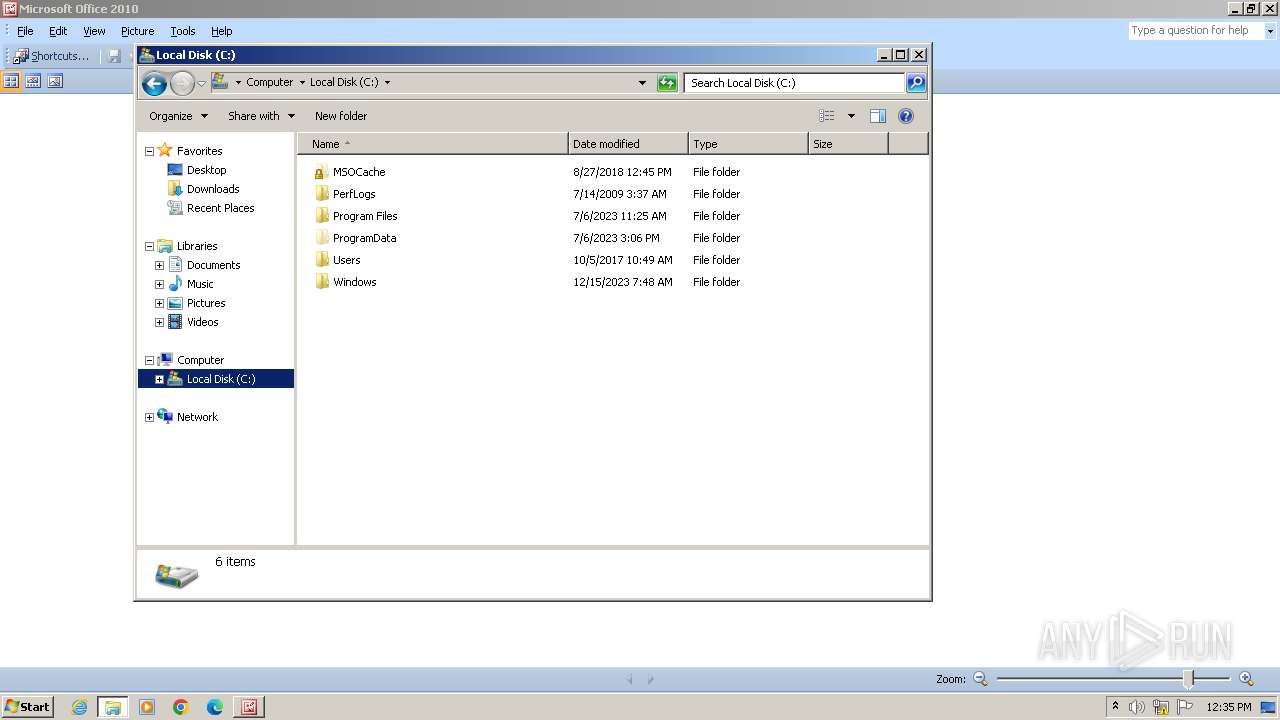This screenshot has width=1280, height=720.
Task: Collapse the Favorites tree node
Action: pos(149,152)
